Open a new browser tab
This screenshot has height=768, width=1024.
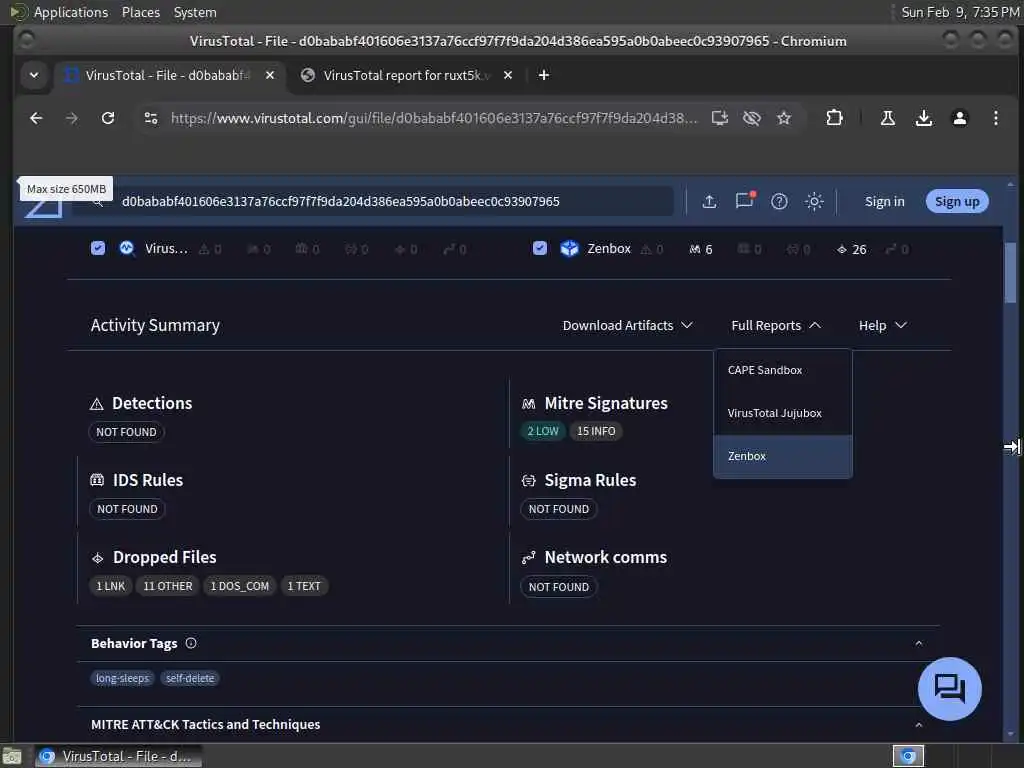coord(543,75)
